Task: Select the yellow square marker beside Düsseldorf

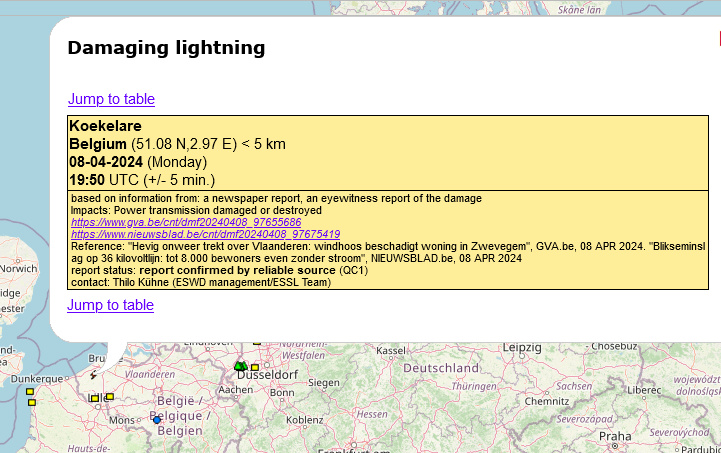Action: (x=255, y=367)
